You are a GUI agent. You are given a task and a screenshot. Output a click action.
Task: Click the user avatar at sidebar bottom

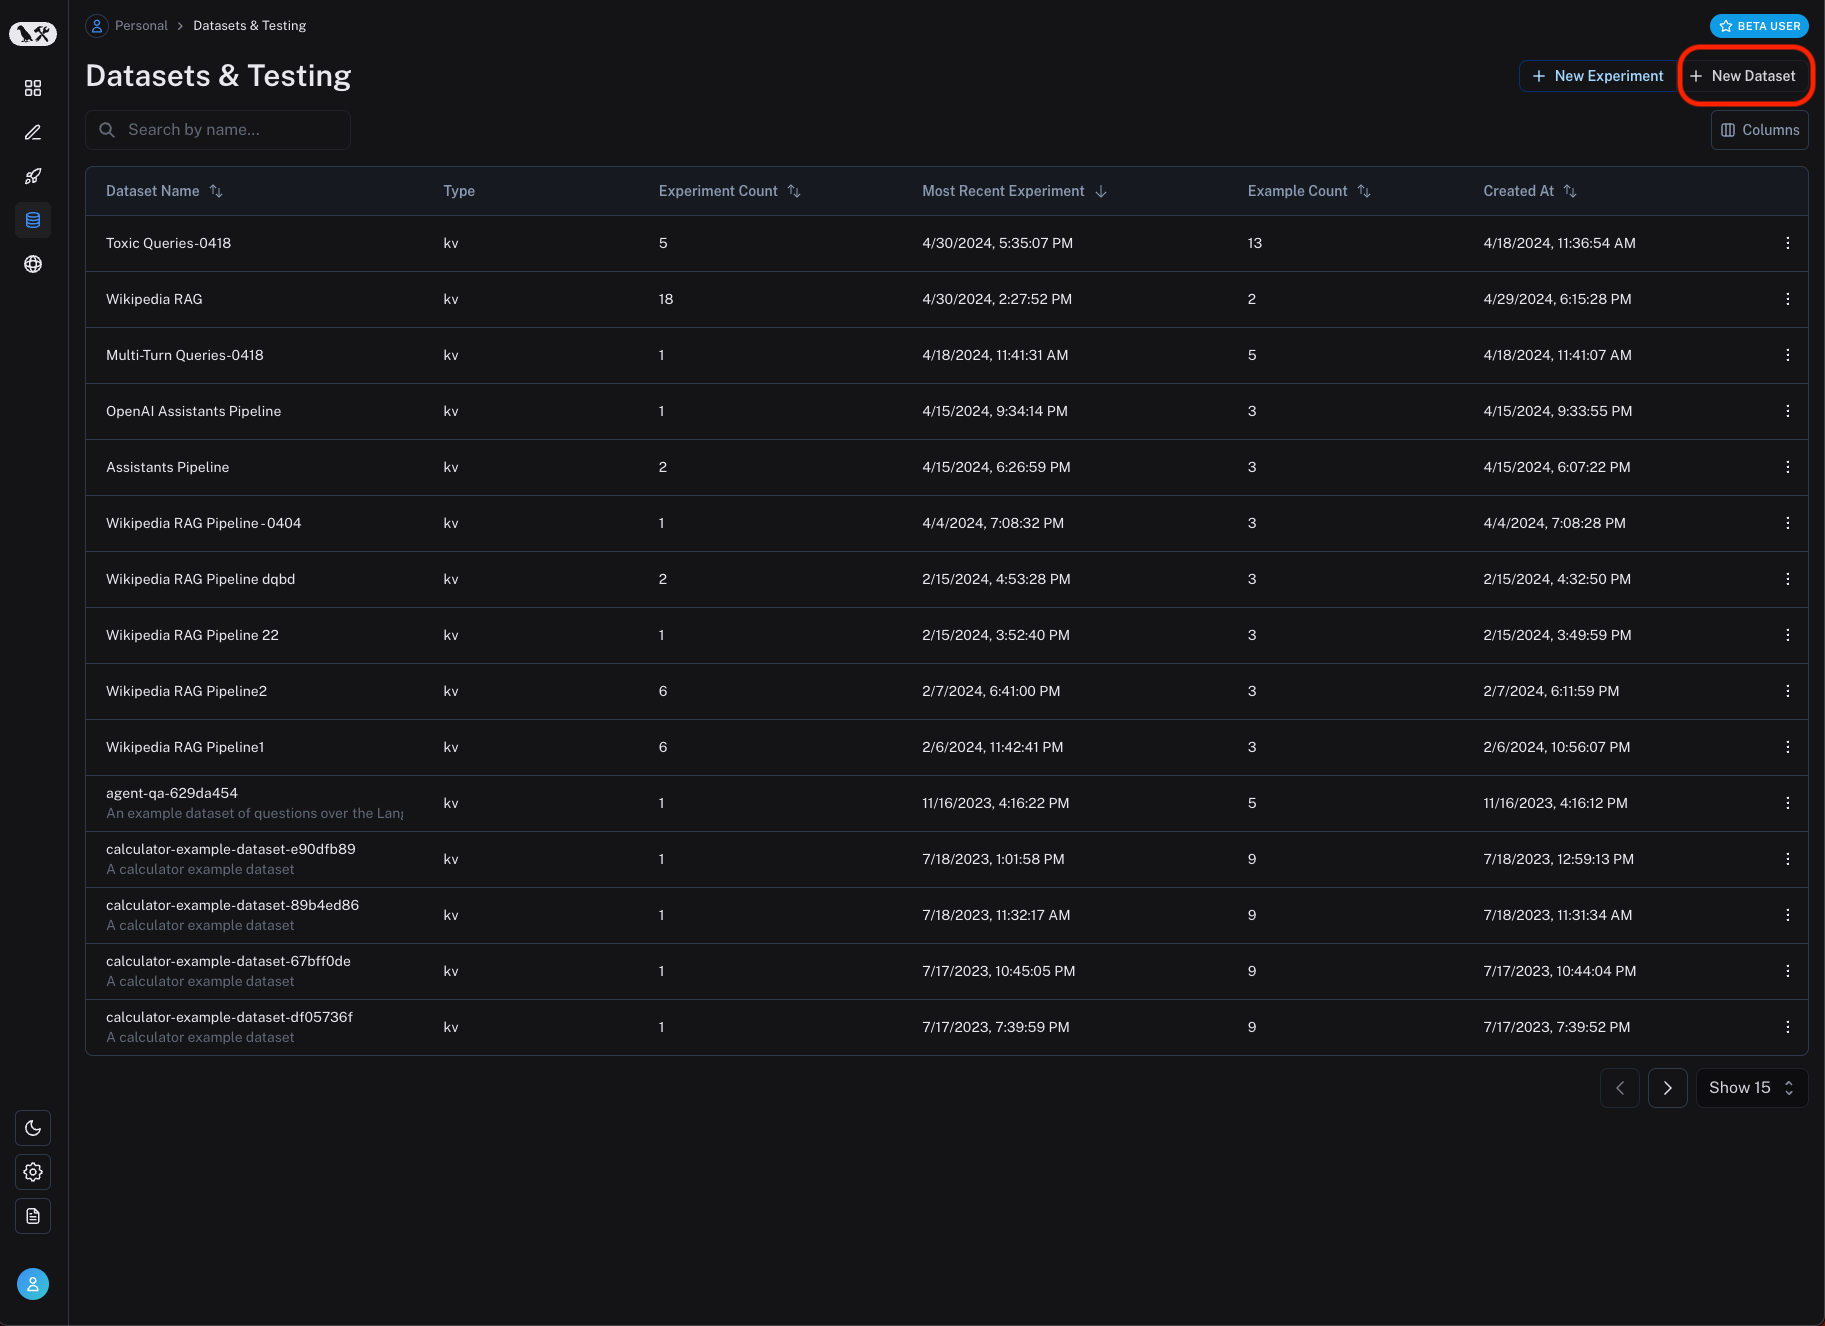click(x=33, y=1284)
